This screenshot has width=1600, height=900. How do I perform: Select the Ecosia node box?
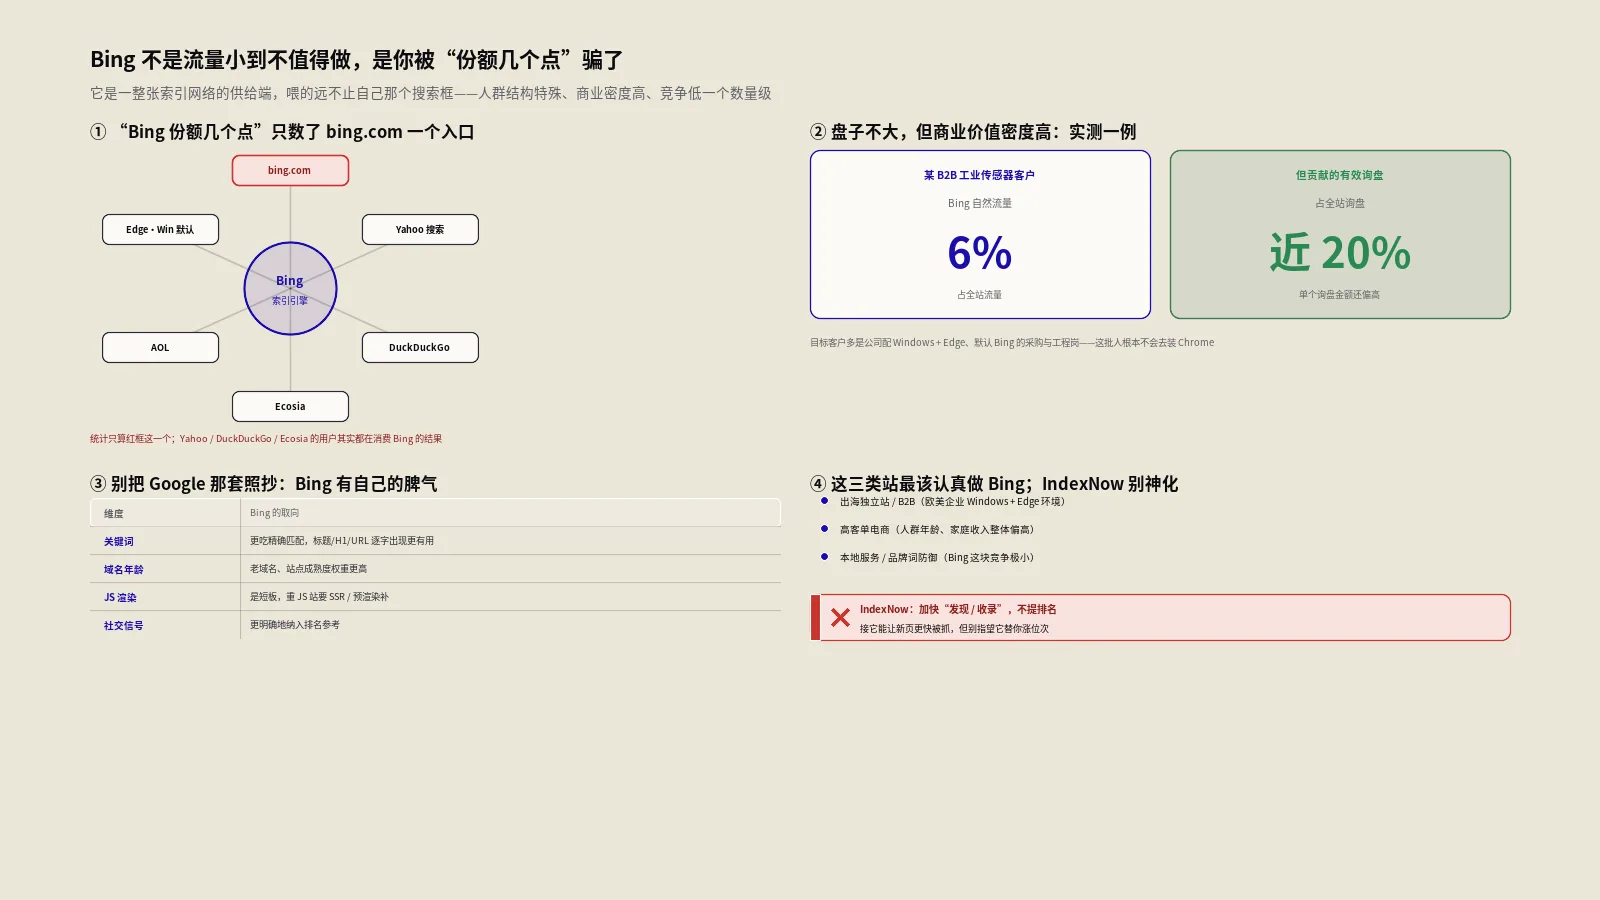click(x=290, y=406)
